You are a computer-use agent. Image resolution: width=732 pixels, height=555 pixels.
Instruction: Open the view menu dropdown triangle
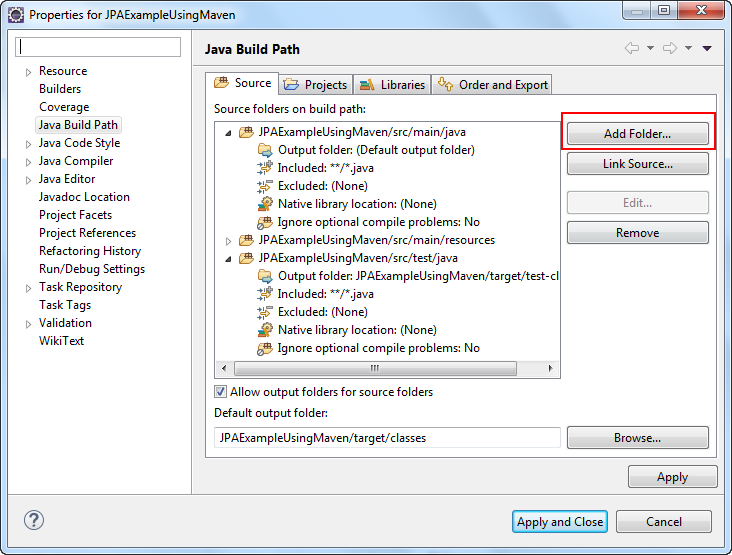(707, 48)
